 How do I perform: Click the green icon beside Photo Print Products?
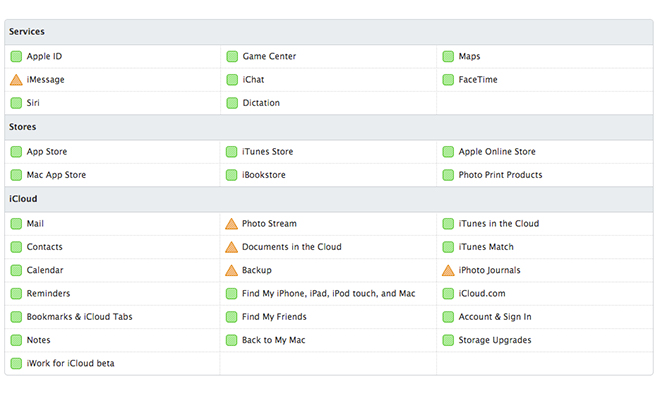[x=448, y=175]
